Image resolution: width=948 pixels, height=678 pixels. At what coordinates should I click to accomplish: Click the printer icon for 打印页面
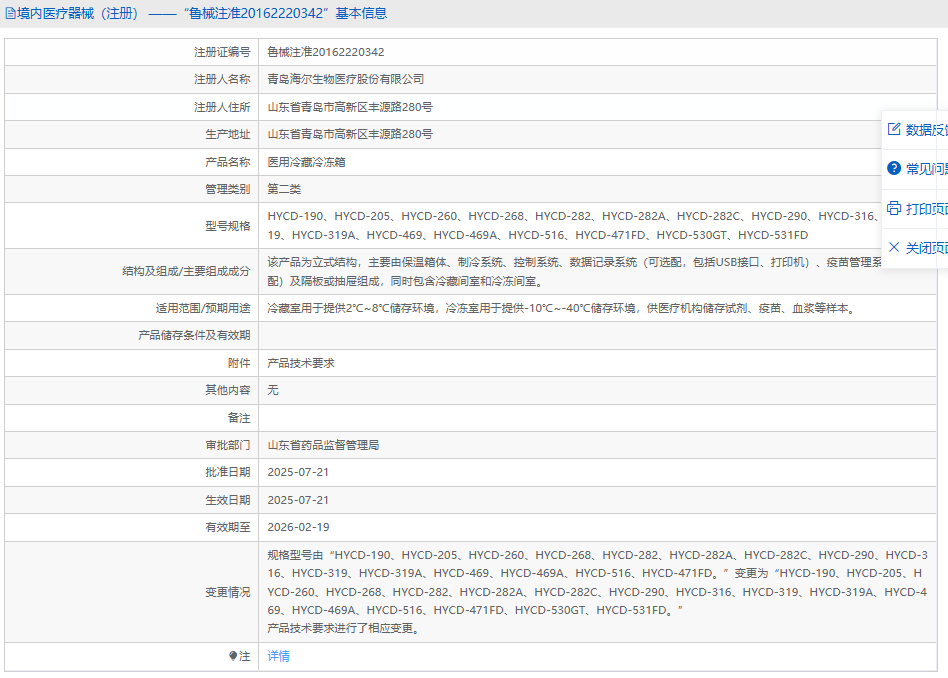pyautogui.click(x=894, y=208)
